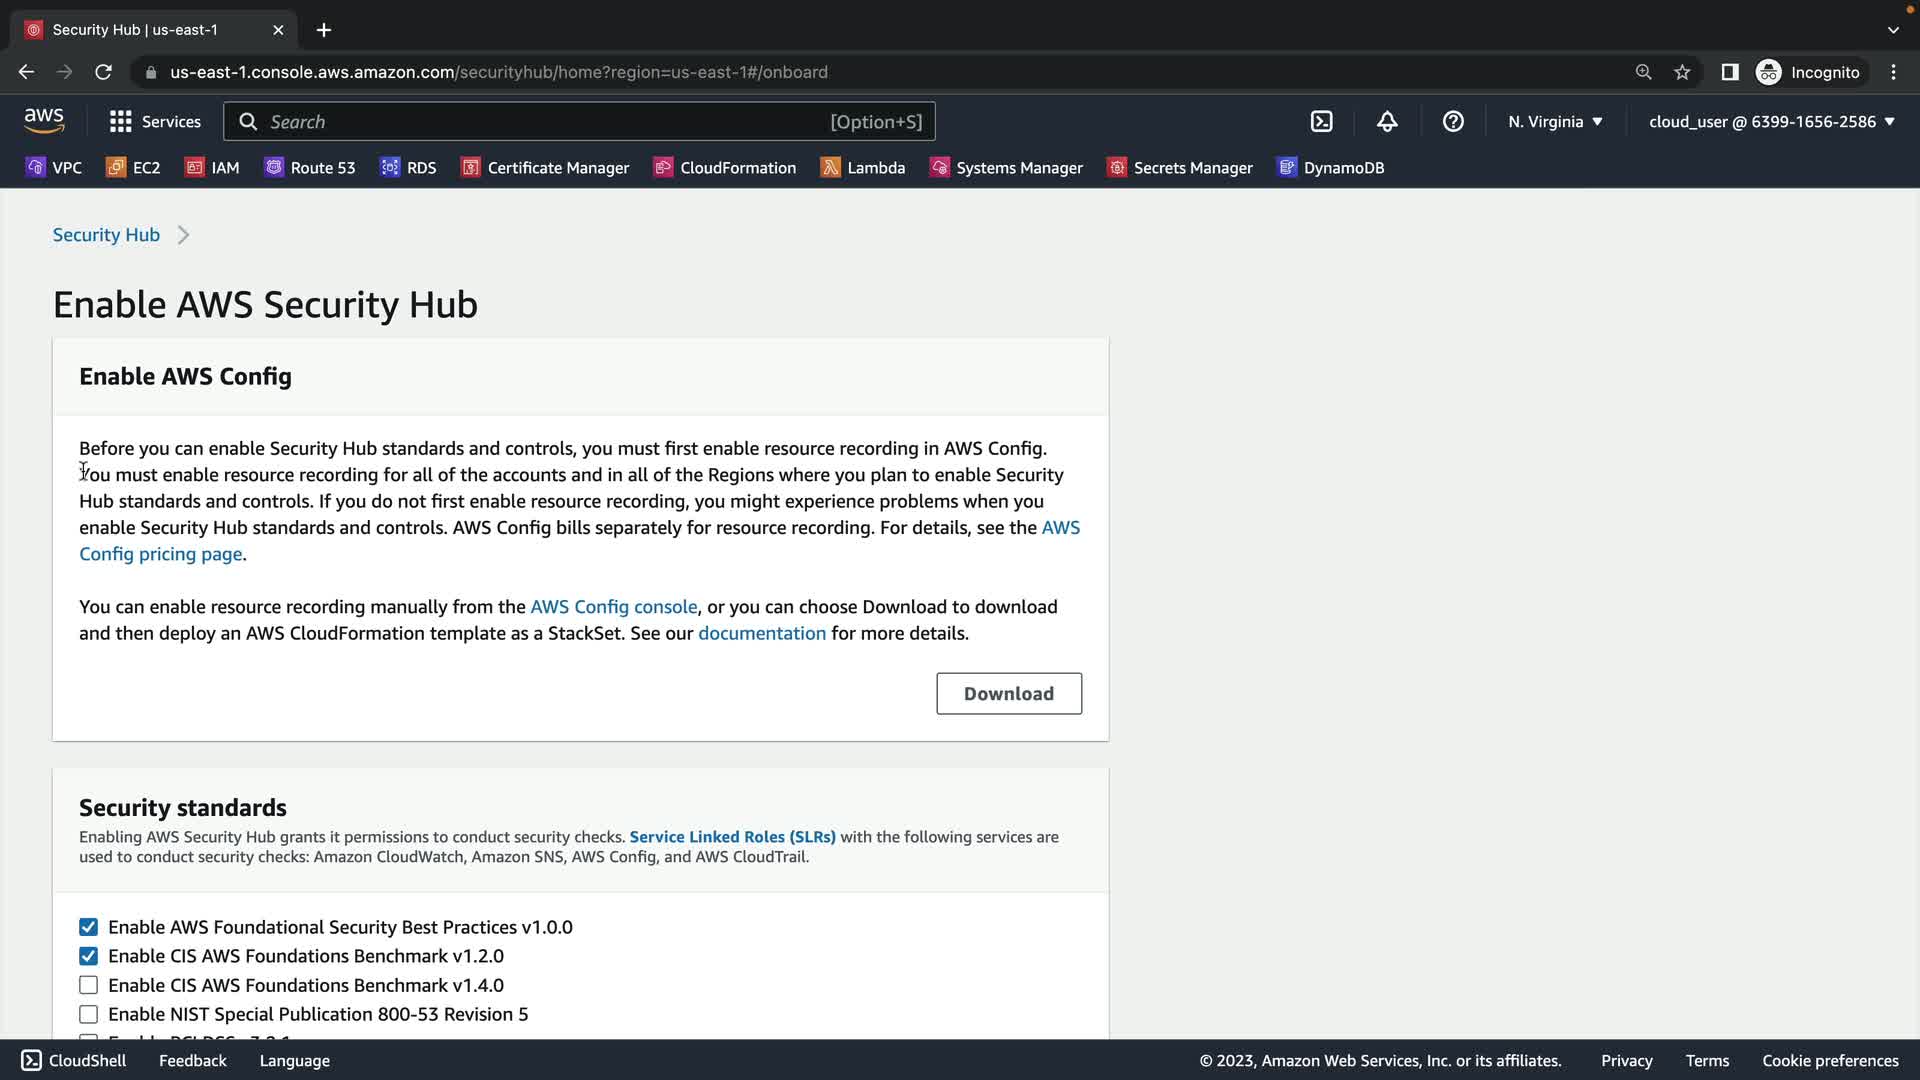The width and height of the screenshot is (1920, 1080).
Task: Open the notifications bell icon
Action: coord(1387,121)
